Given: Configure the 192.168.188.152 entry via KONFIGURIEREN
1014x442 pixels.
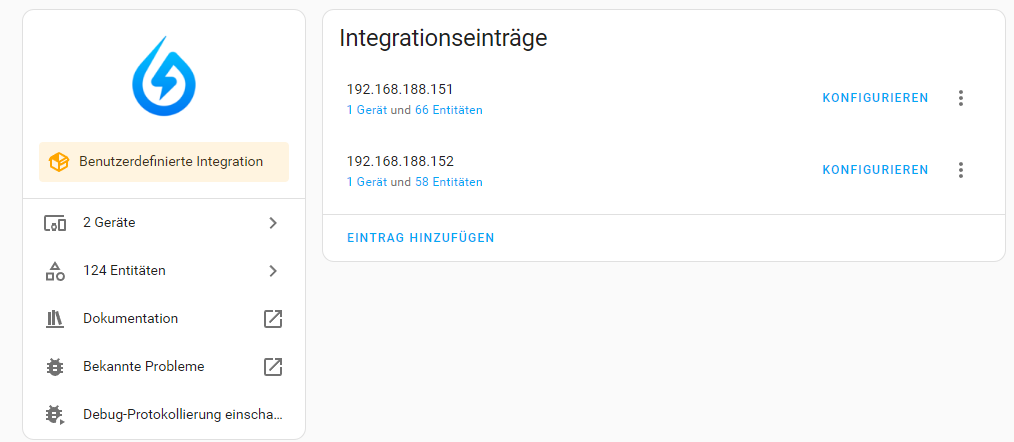Looking at the screenshot, I should coord(875,170).
